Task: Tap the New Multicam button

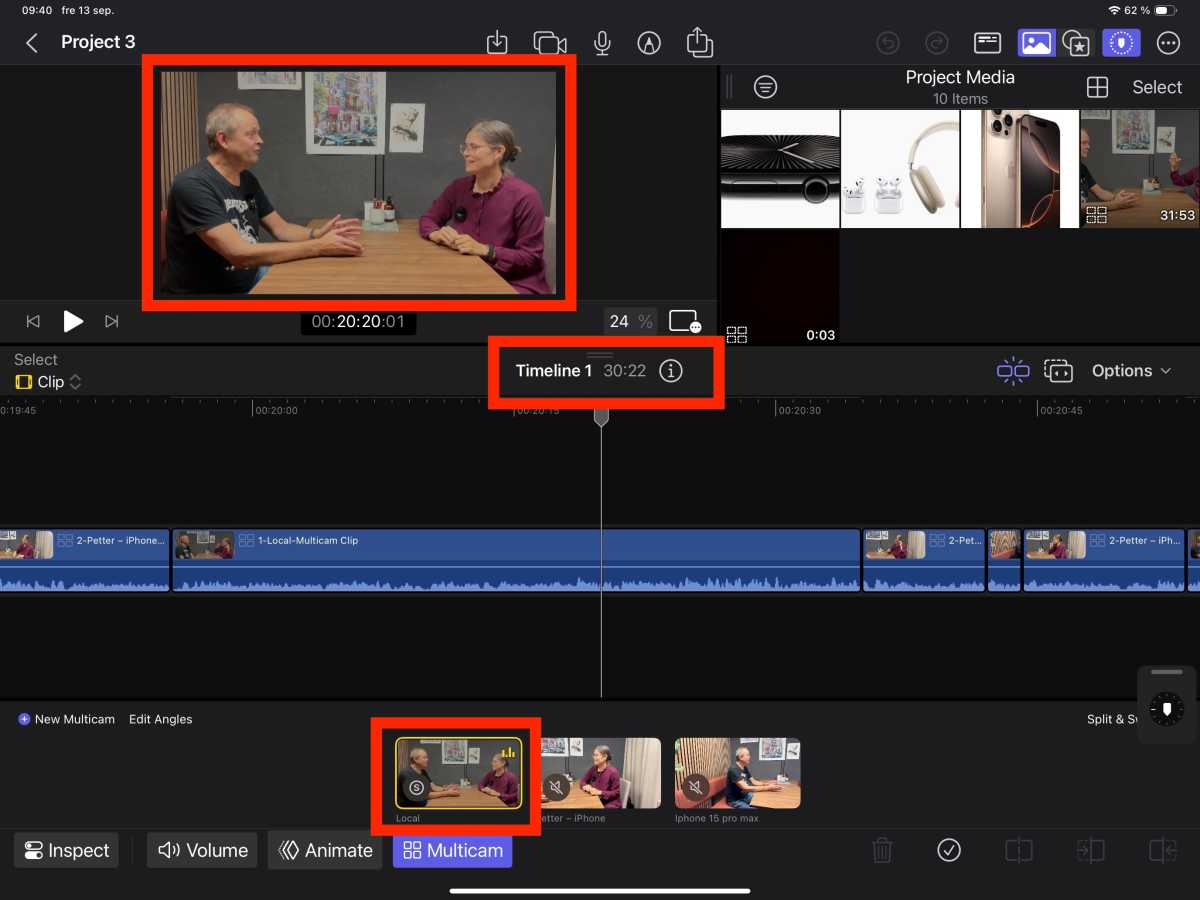Action: 66,719
